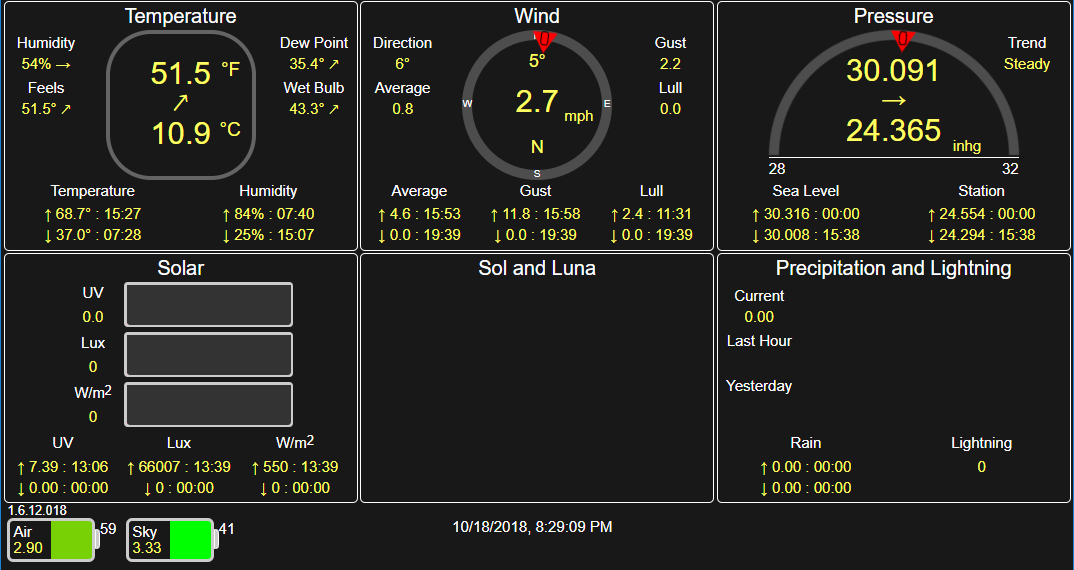Select the Sol and Luna panel title
1074x570 pixels.
pos(537,268)
